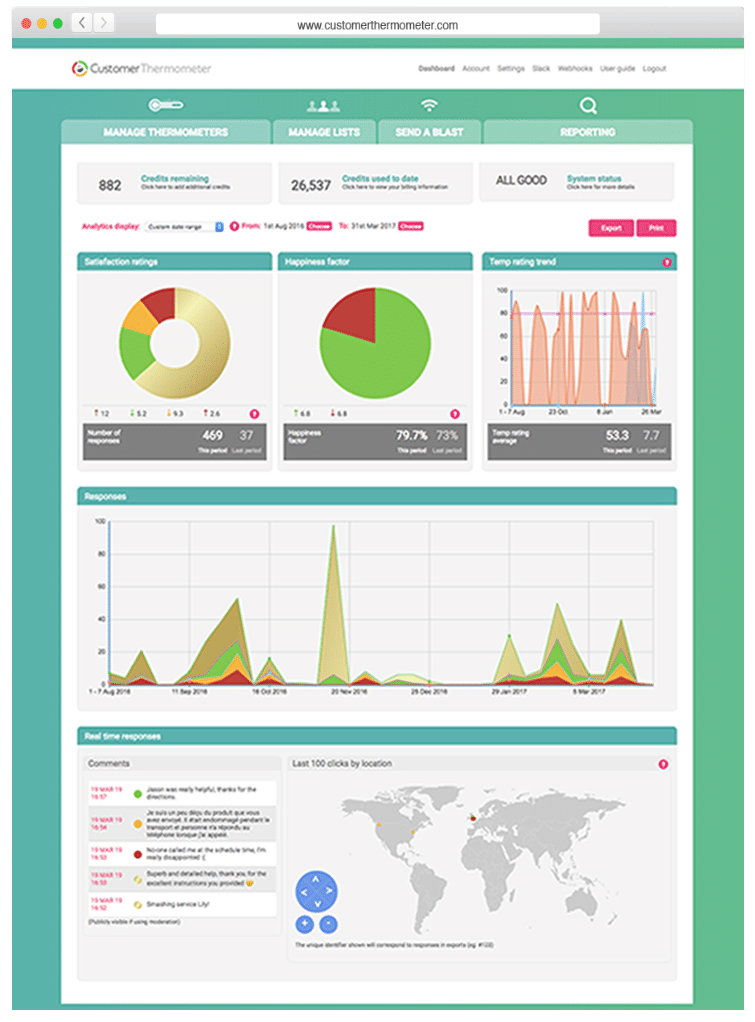Click the pink info icon in Temp rating trend header
This screenshot has width=755, height=1022.
point(666,262)
